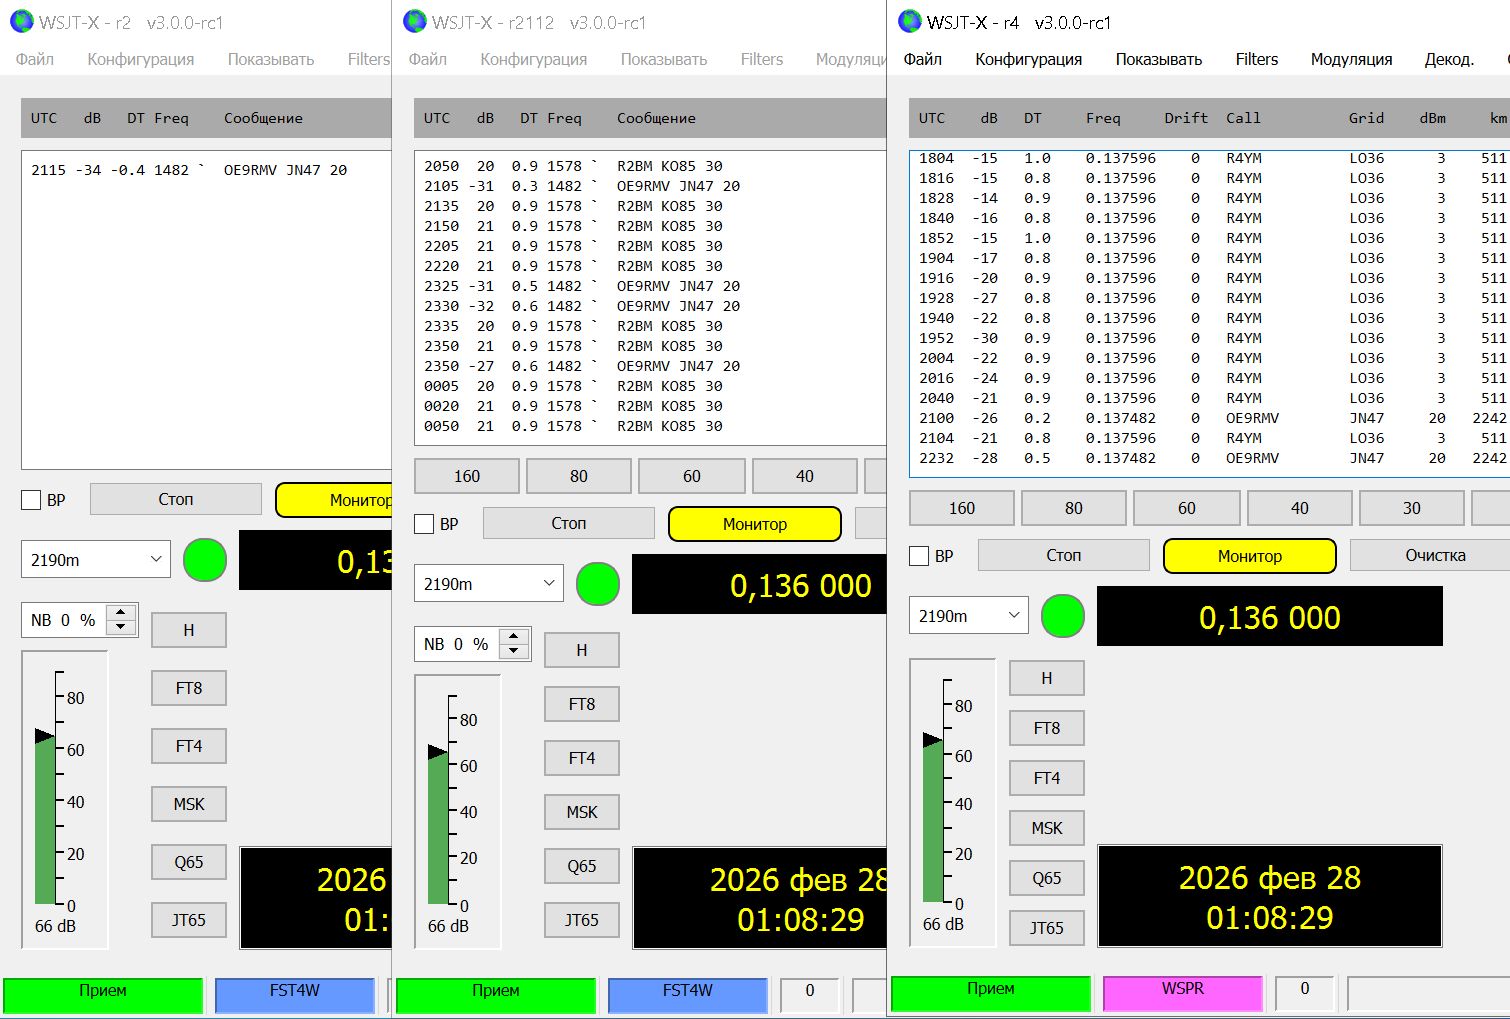The width and height of the screenshot is (1510, 1019).
Task: Click the WSJT-X globe icon in r2 title bar
Action: tap(21, 22)
